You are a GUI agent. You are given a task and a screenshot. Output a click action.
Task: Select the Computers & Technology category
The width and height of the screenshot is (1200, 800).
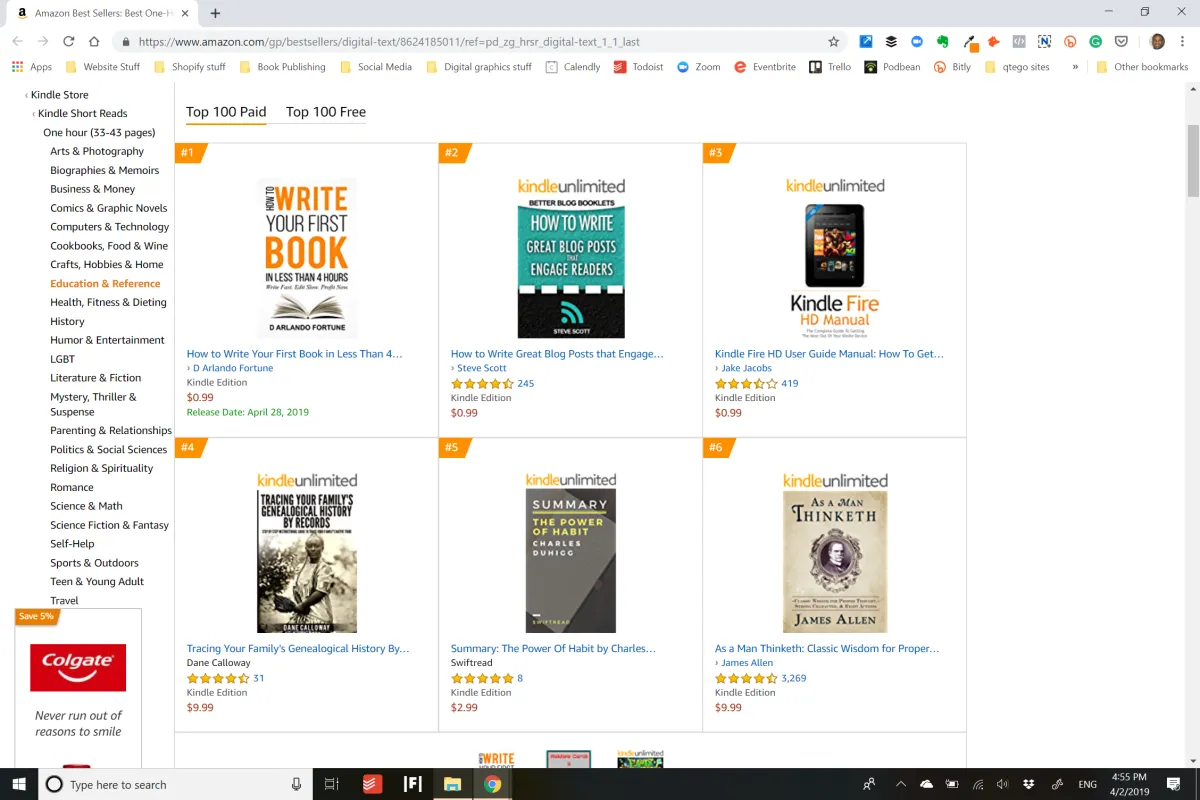[110, 227]
